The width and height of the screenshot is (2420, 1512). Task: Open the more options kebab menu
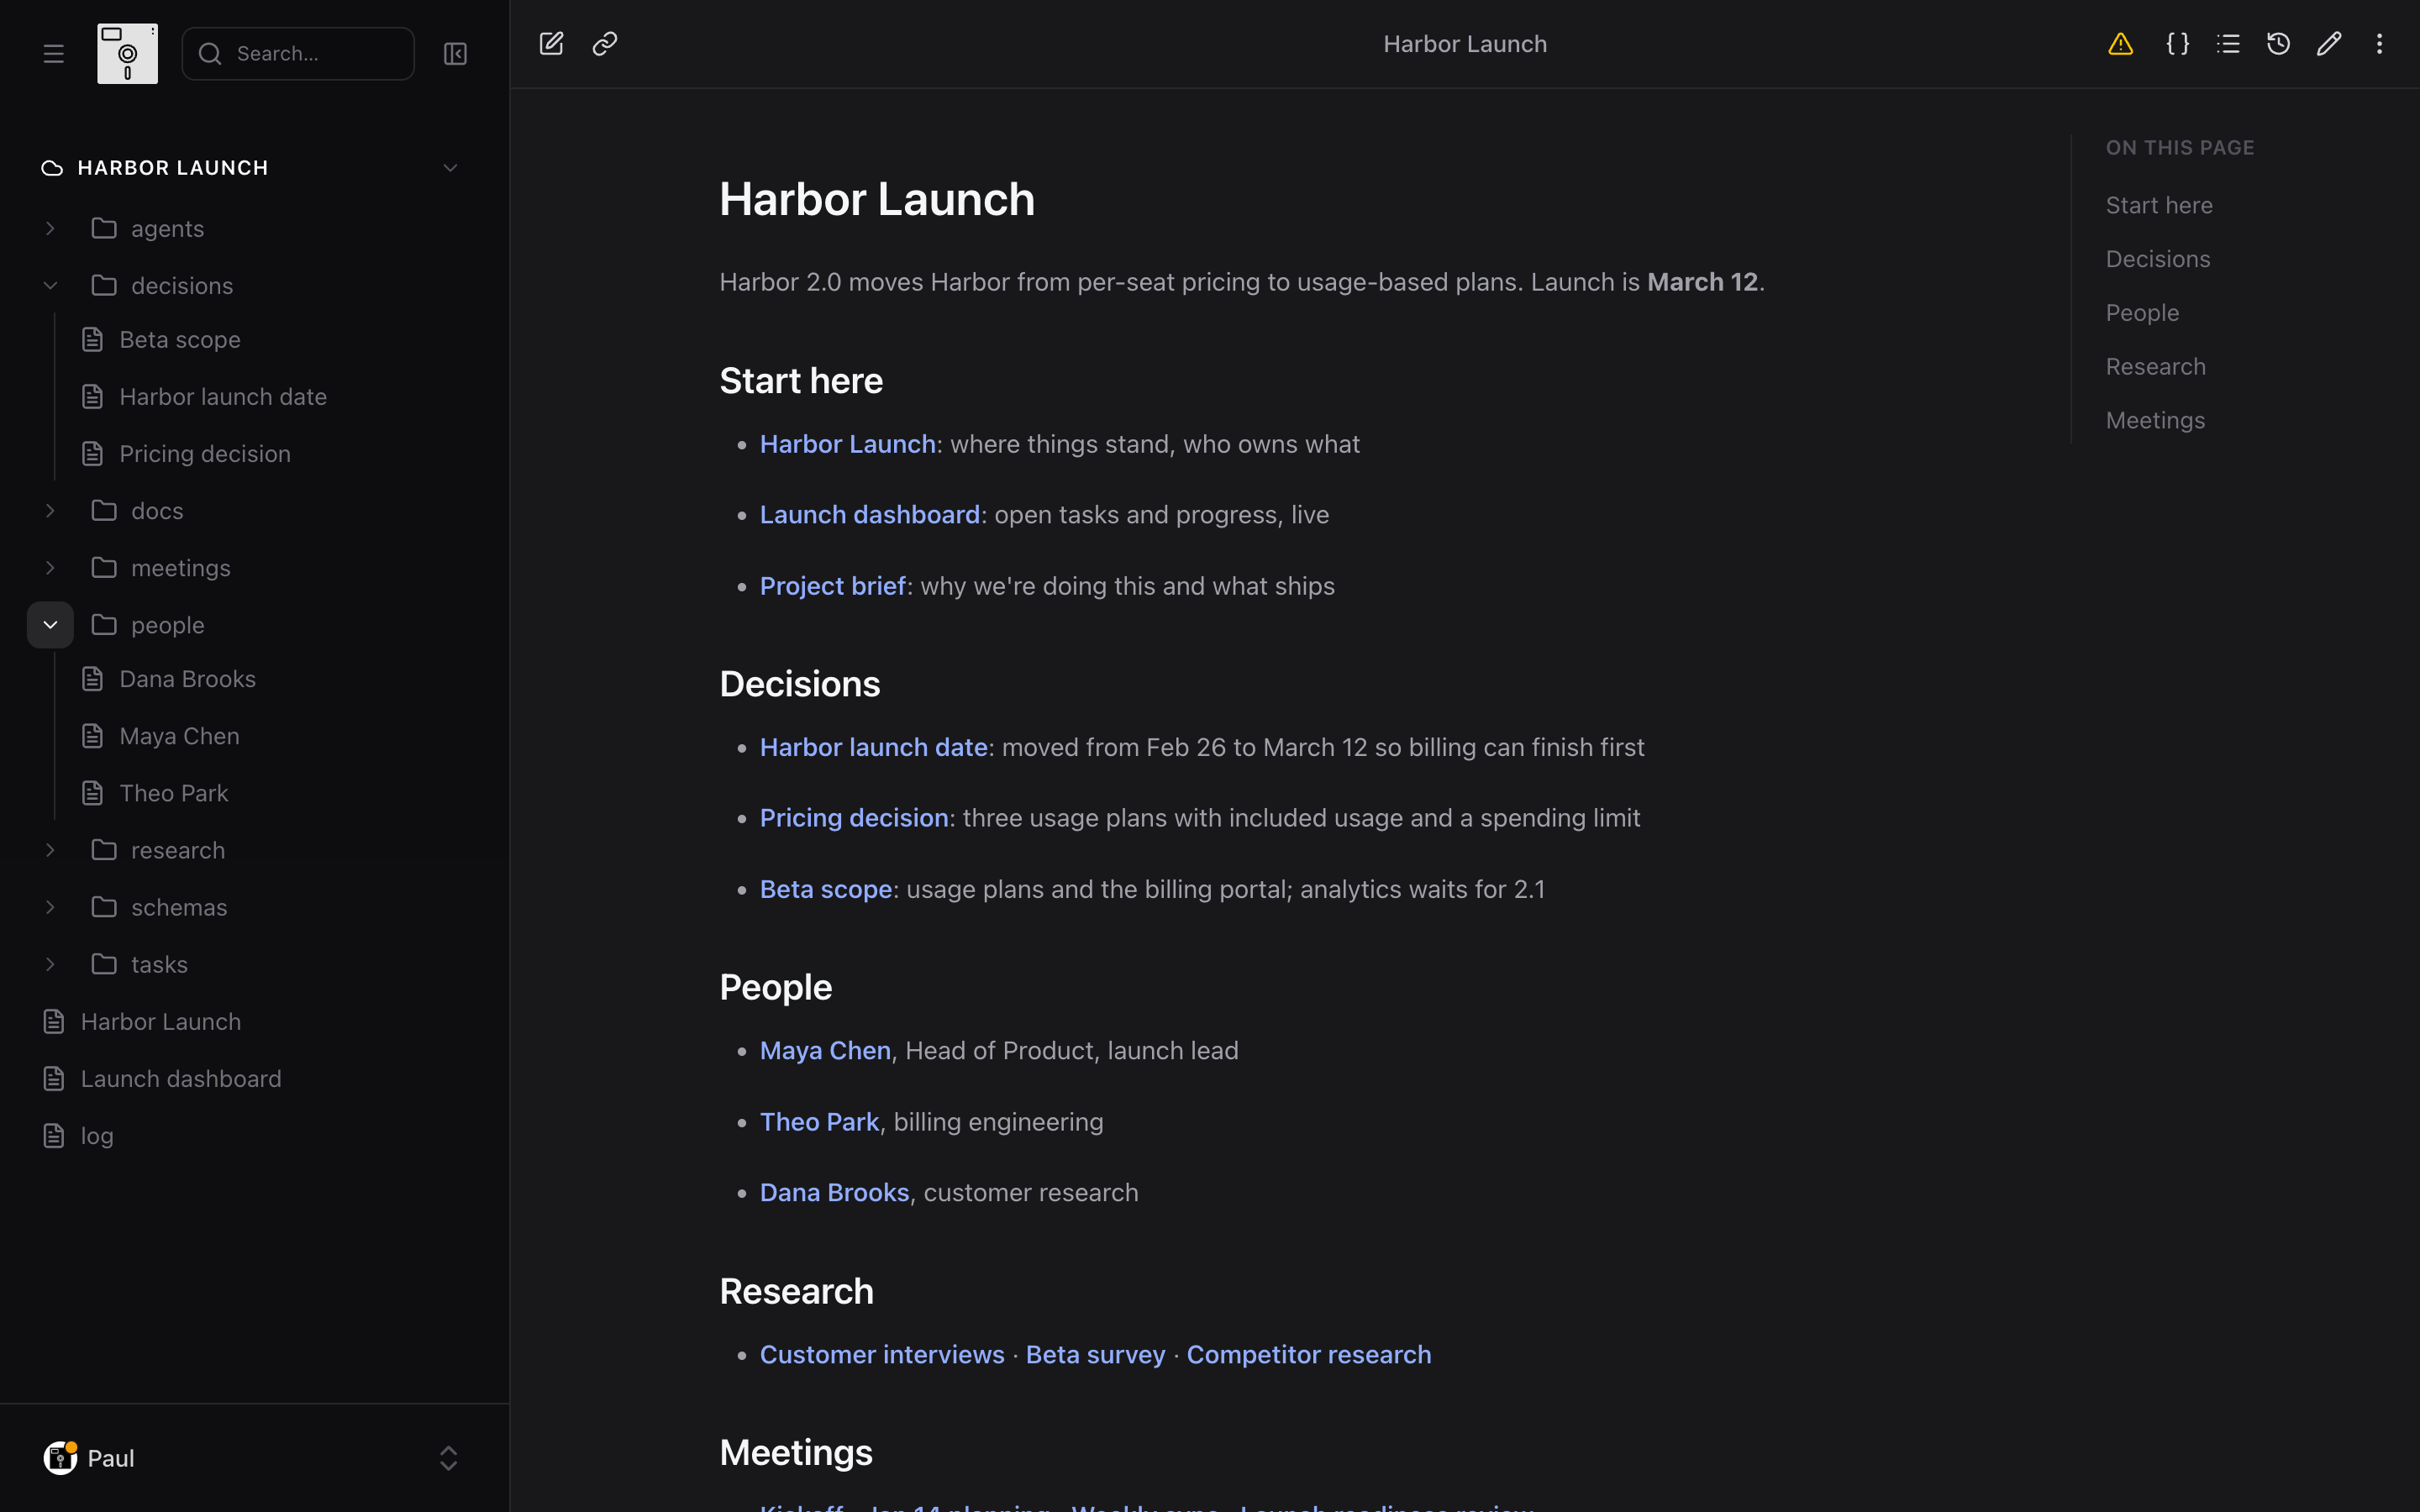tap(2379, 44)
